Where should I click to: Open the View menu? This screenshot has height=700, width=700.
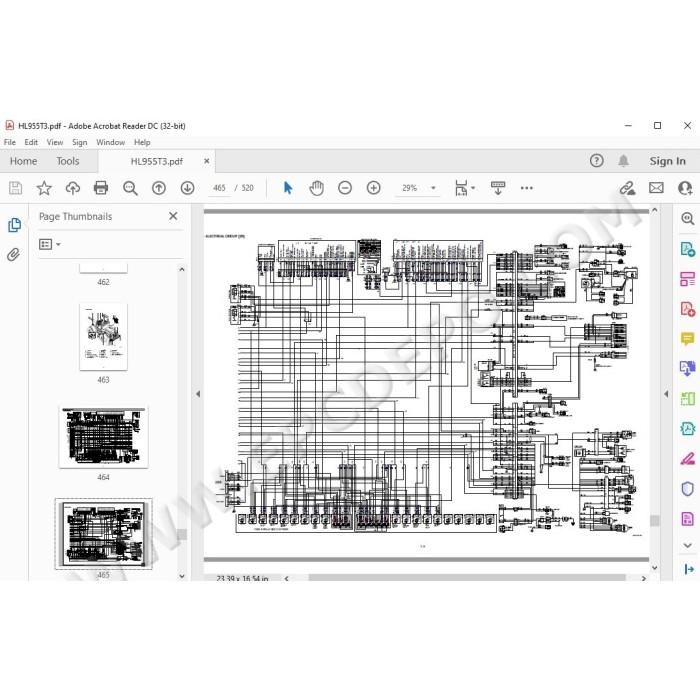[55, 142]
